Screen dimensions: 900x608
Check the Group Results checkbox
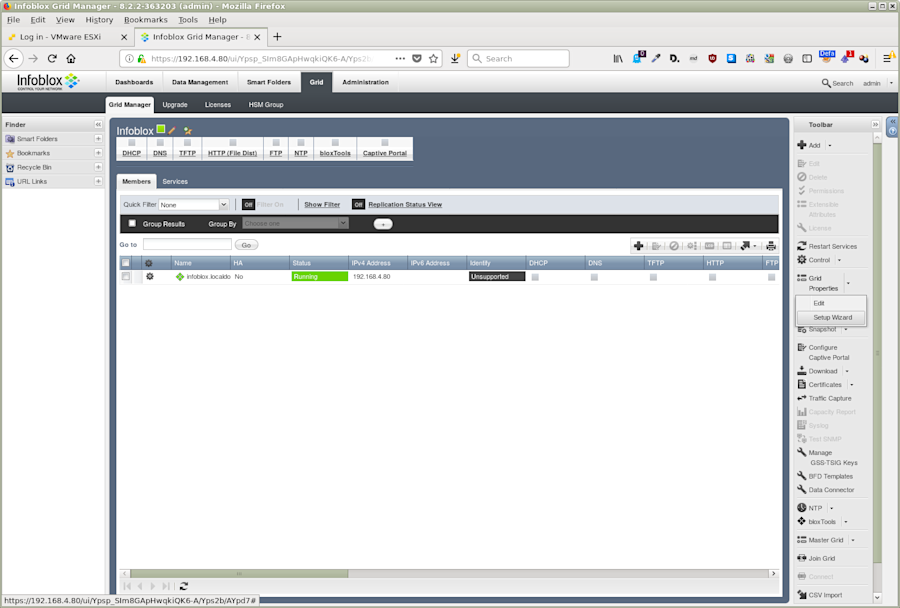click(x=132, y=223)
